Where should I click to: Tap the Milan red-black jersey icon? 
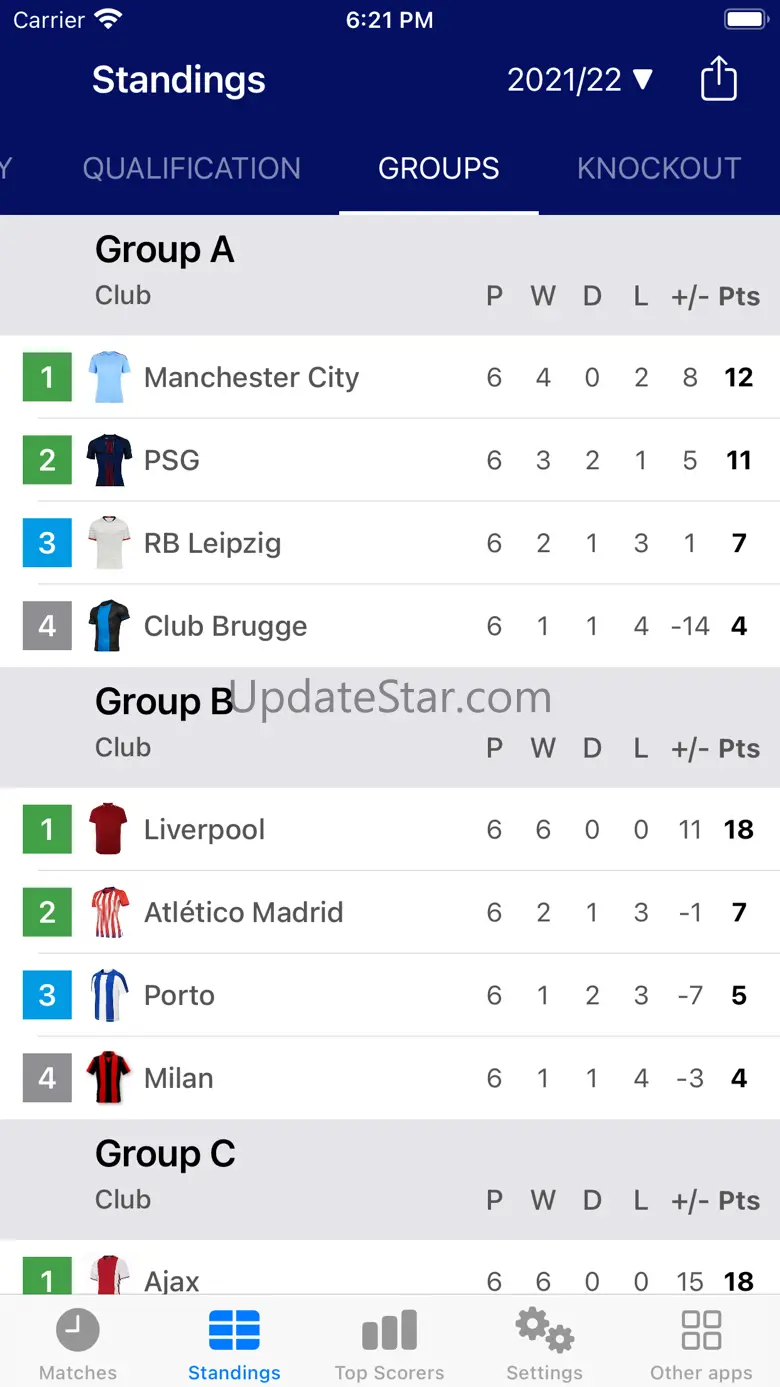108,1078
